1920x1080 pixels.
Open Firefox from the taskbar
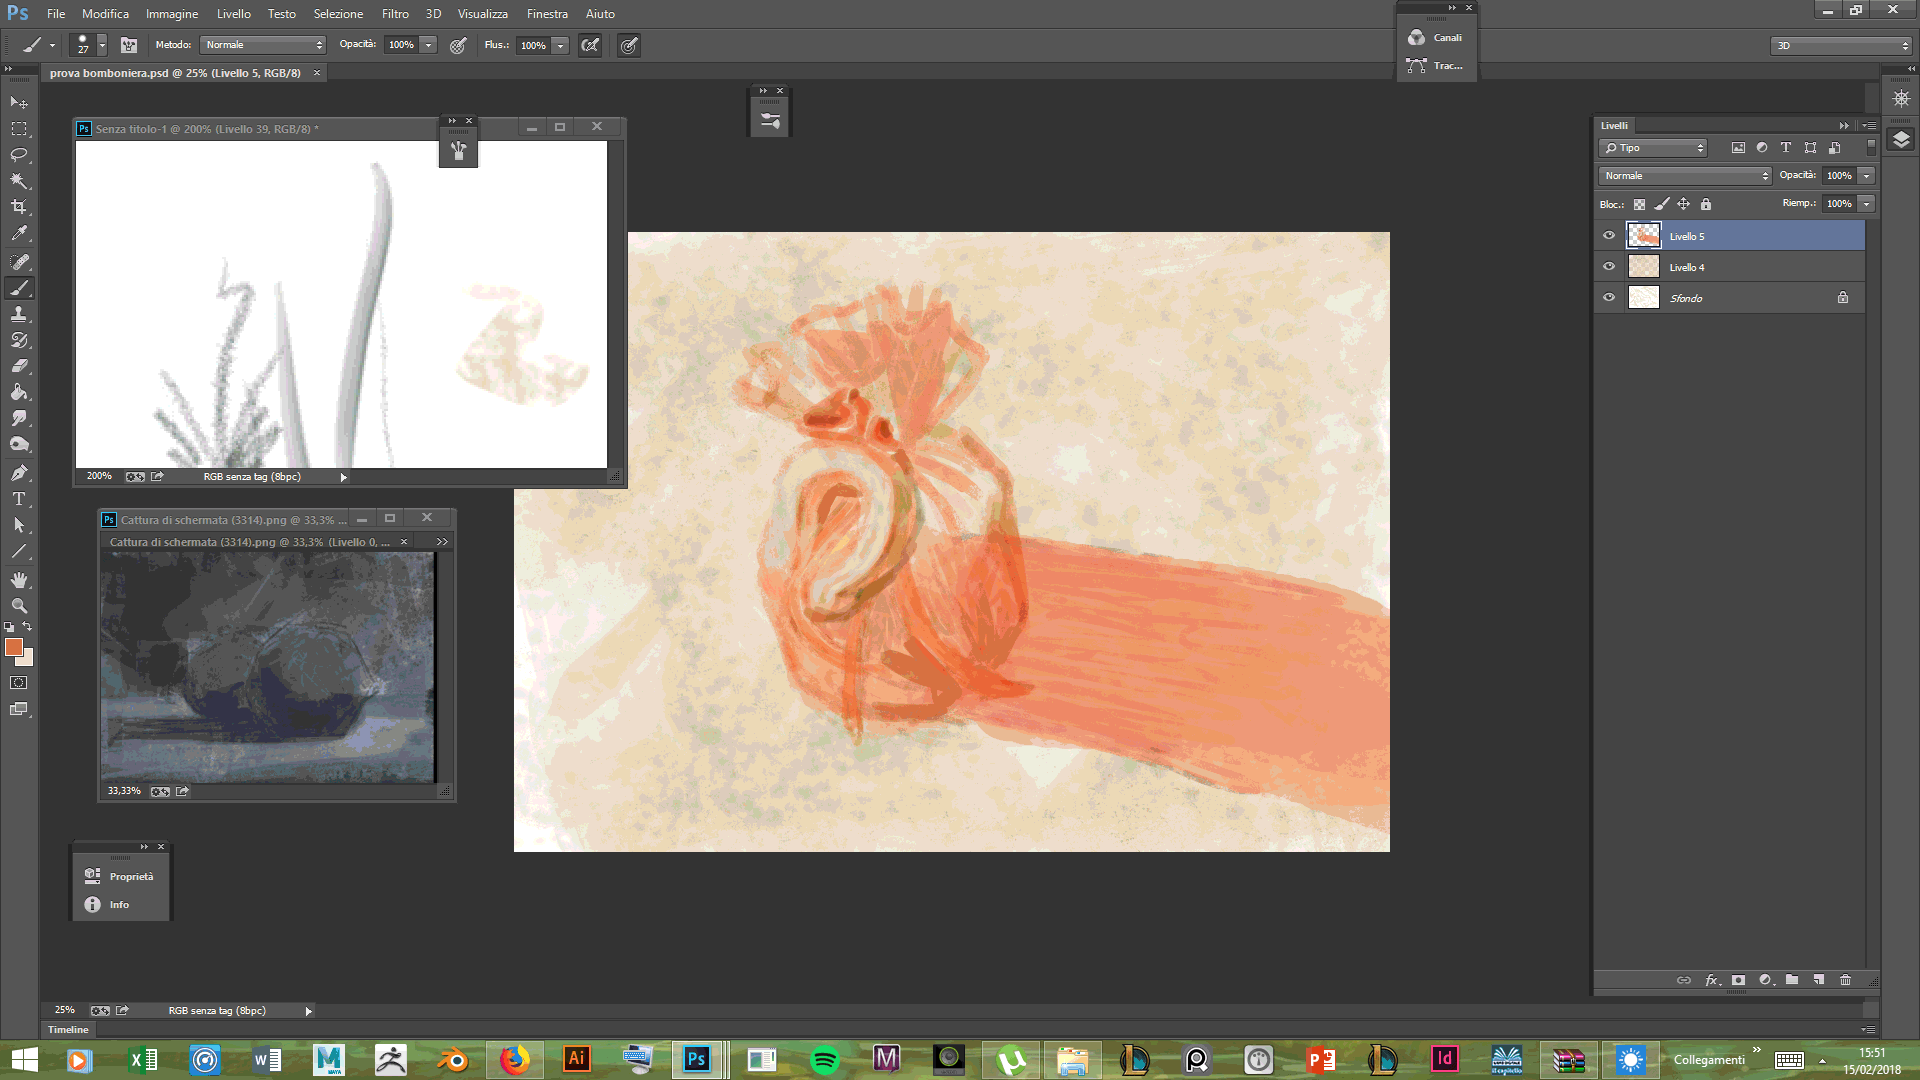(515, 1060)
